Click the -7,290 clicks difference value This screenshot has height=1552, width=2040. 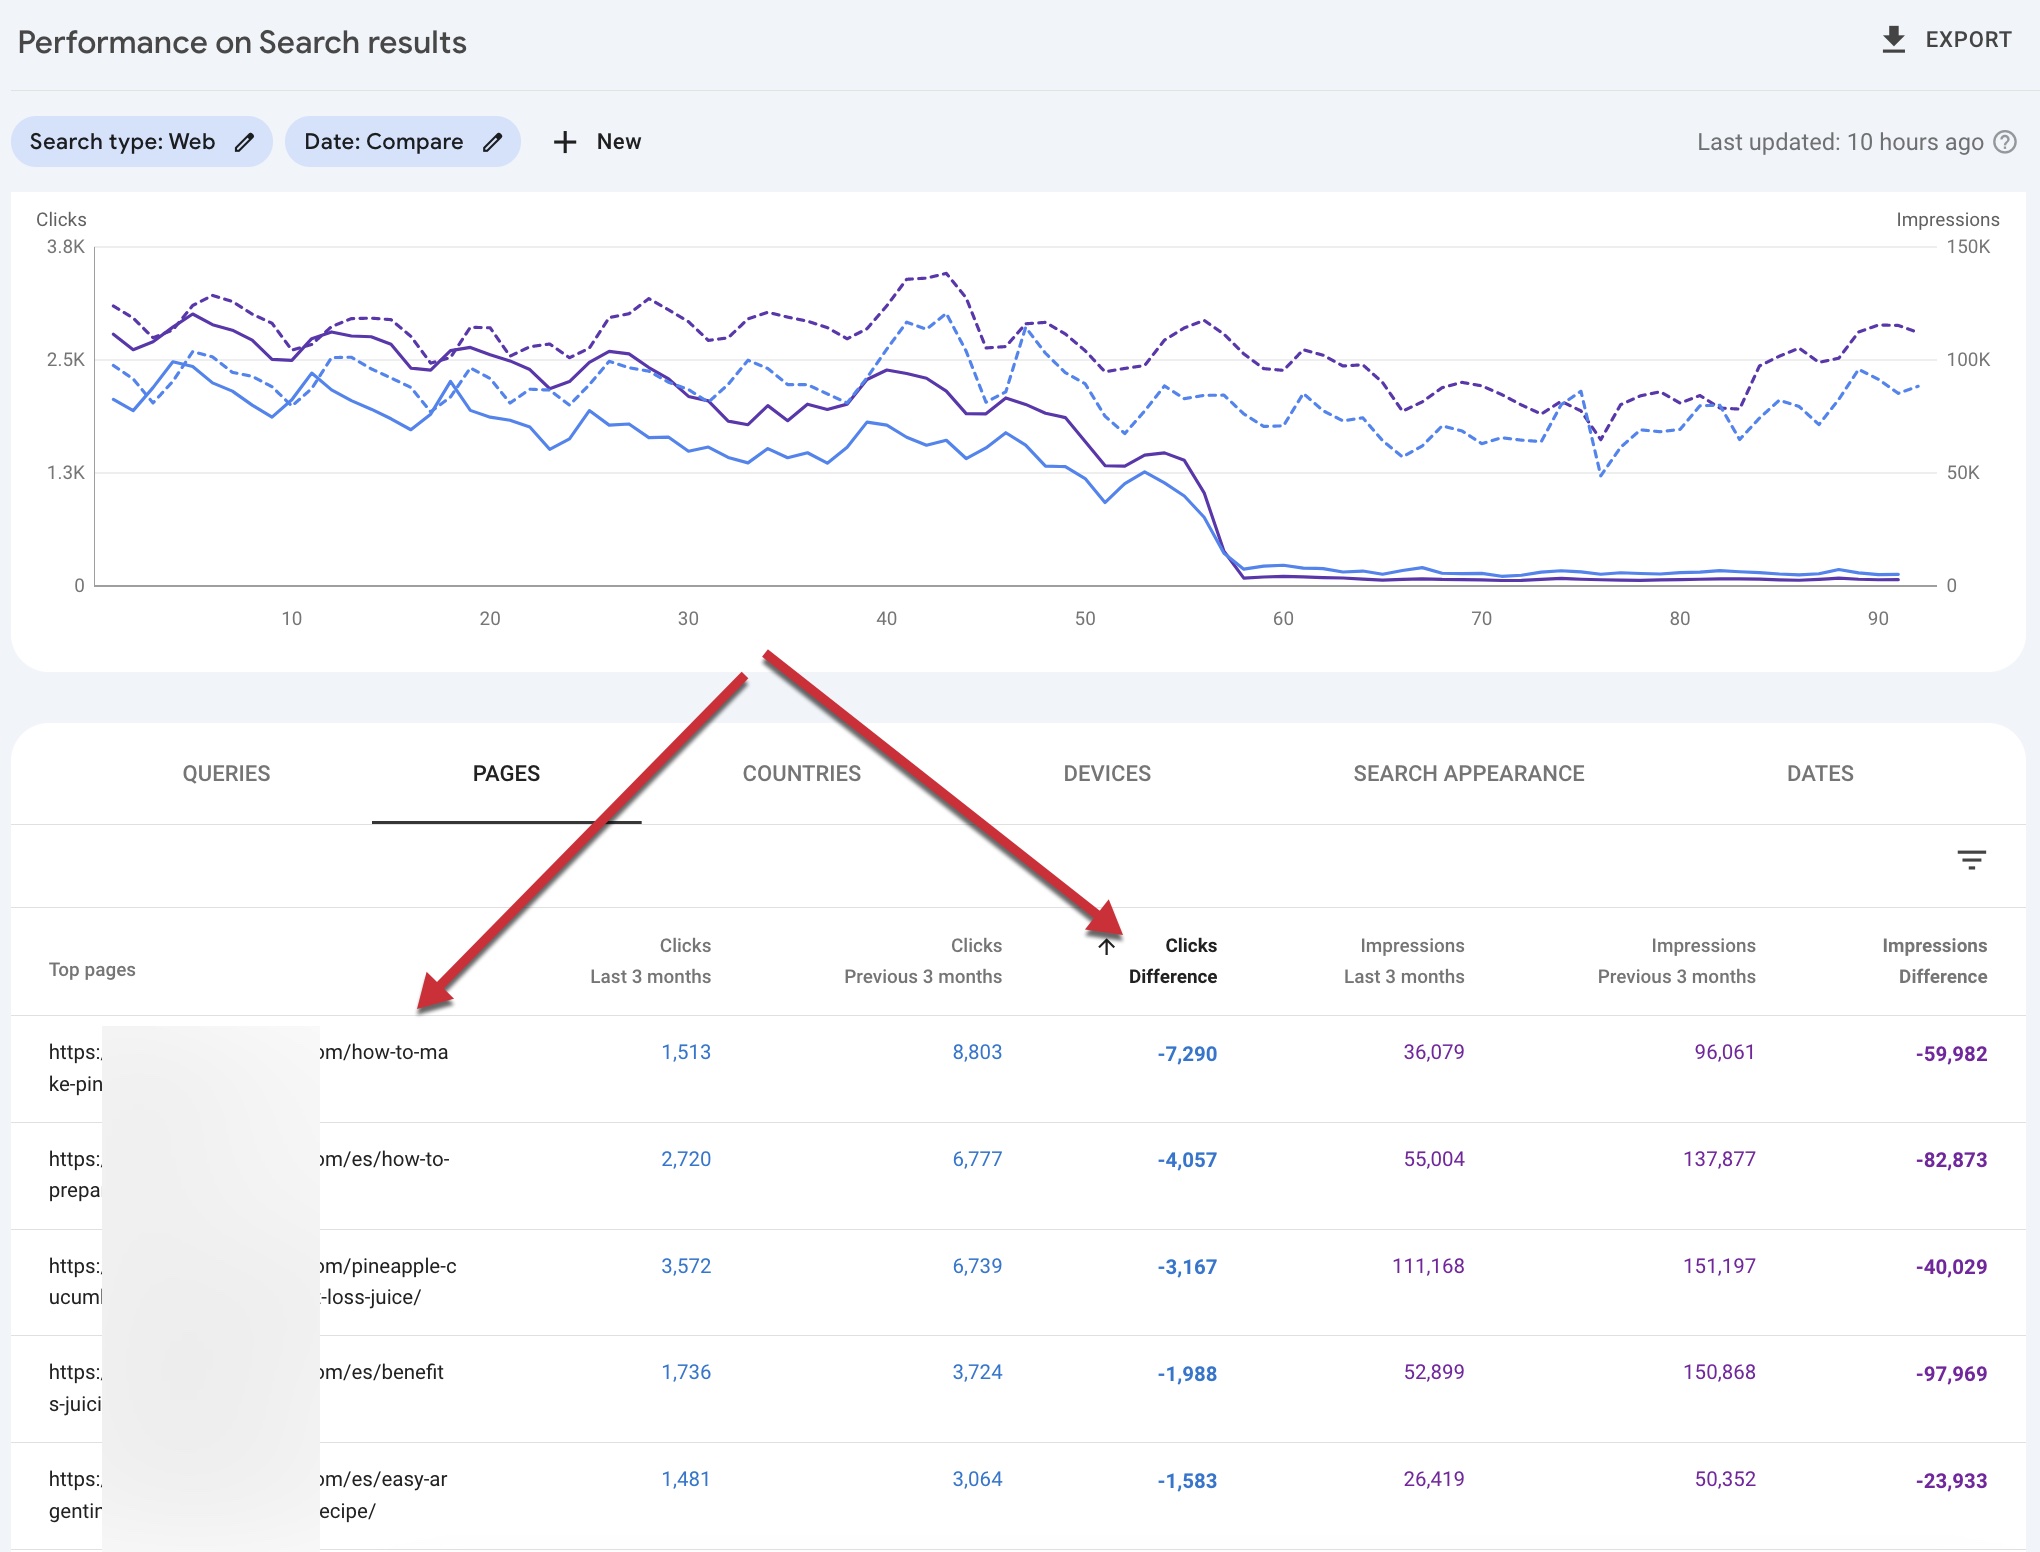click(1187, 1054)
